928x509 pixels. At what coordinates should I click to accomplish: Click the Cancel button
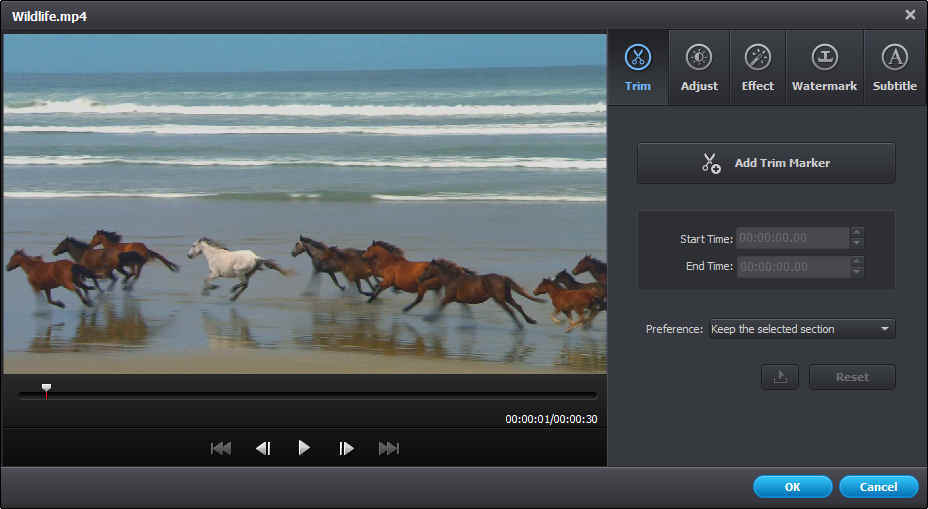(878, 487)
